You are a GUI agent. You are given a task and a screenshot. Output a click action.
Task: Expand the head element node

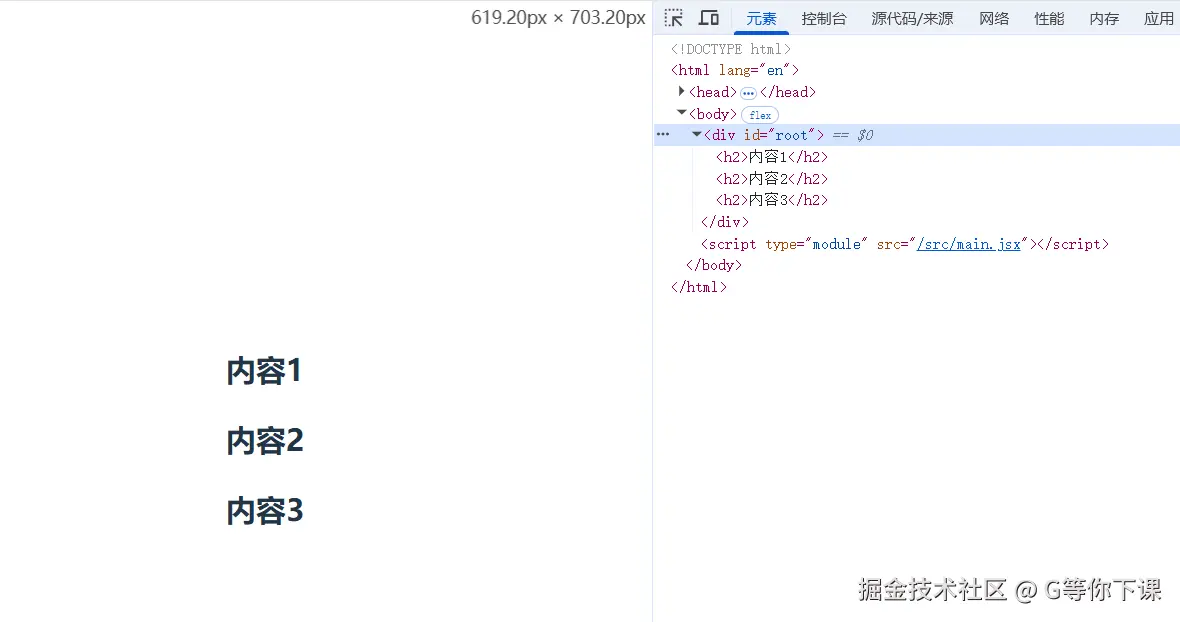(x=681, y=91)
